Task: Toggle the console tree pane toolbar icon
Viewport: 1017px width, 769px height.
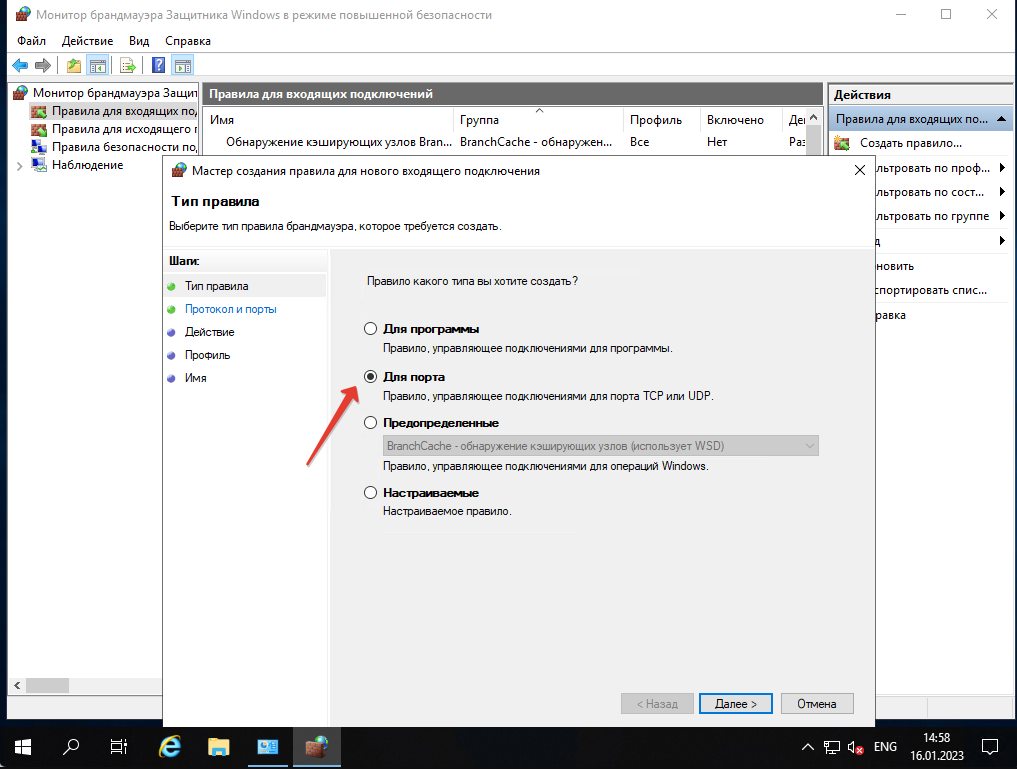Action: click(x=98, y=65)
